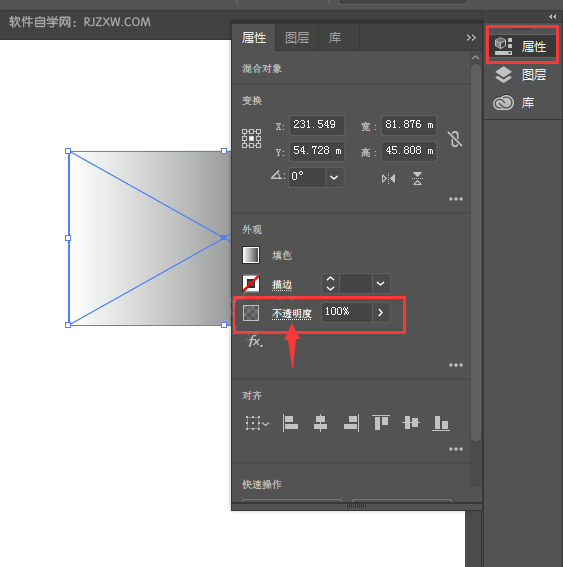Viewport: 563px width, 567px height.
Task: Open the 不透明度 opacity panel link
Action: coord(292,314)
